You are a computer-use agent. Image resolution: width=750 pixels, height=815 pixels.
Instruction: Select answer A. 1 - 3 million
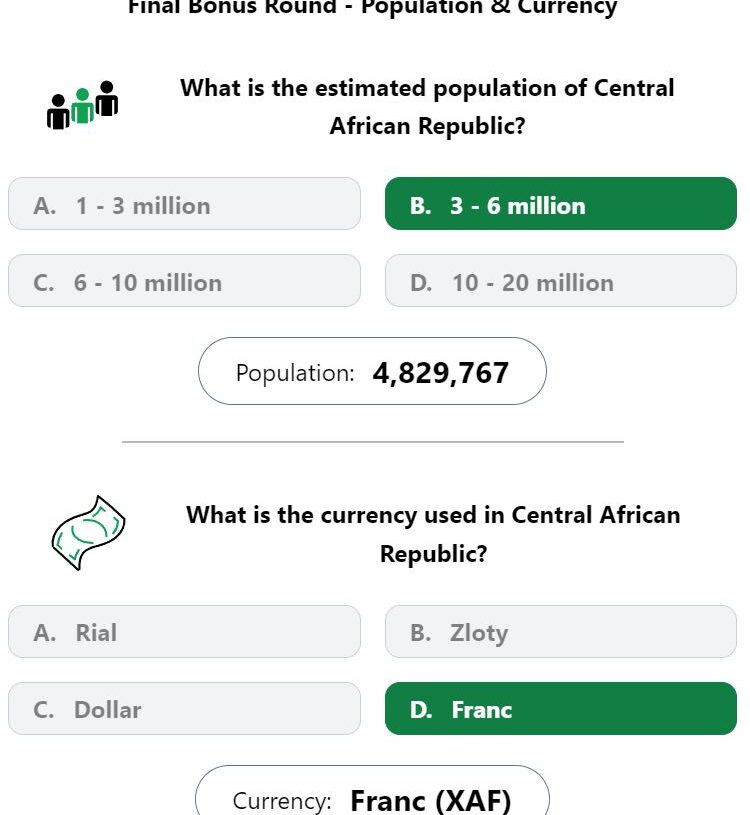pos(185,204)
